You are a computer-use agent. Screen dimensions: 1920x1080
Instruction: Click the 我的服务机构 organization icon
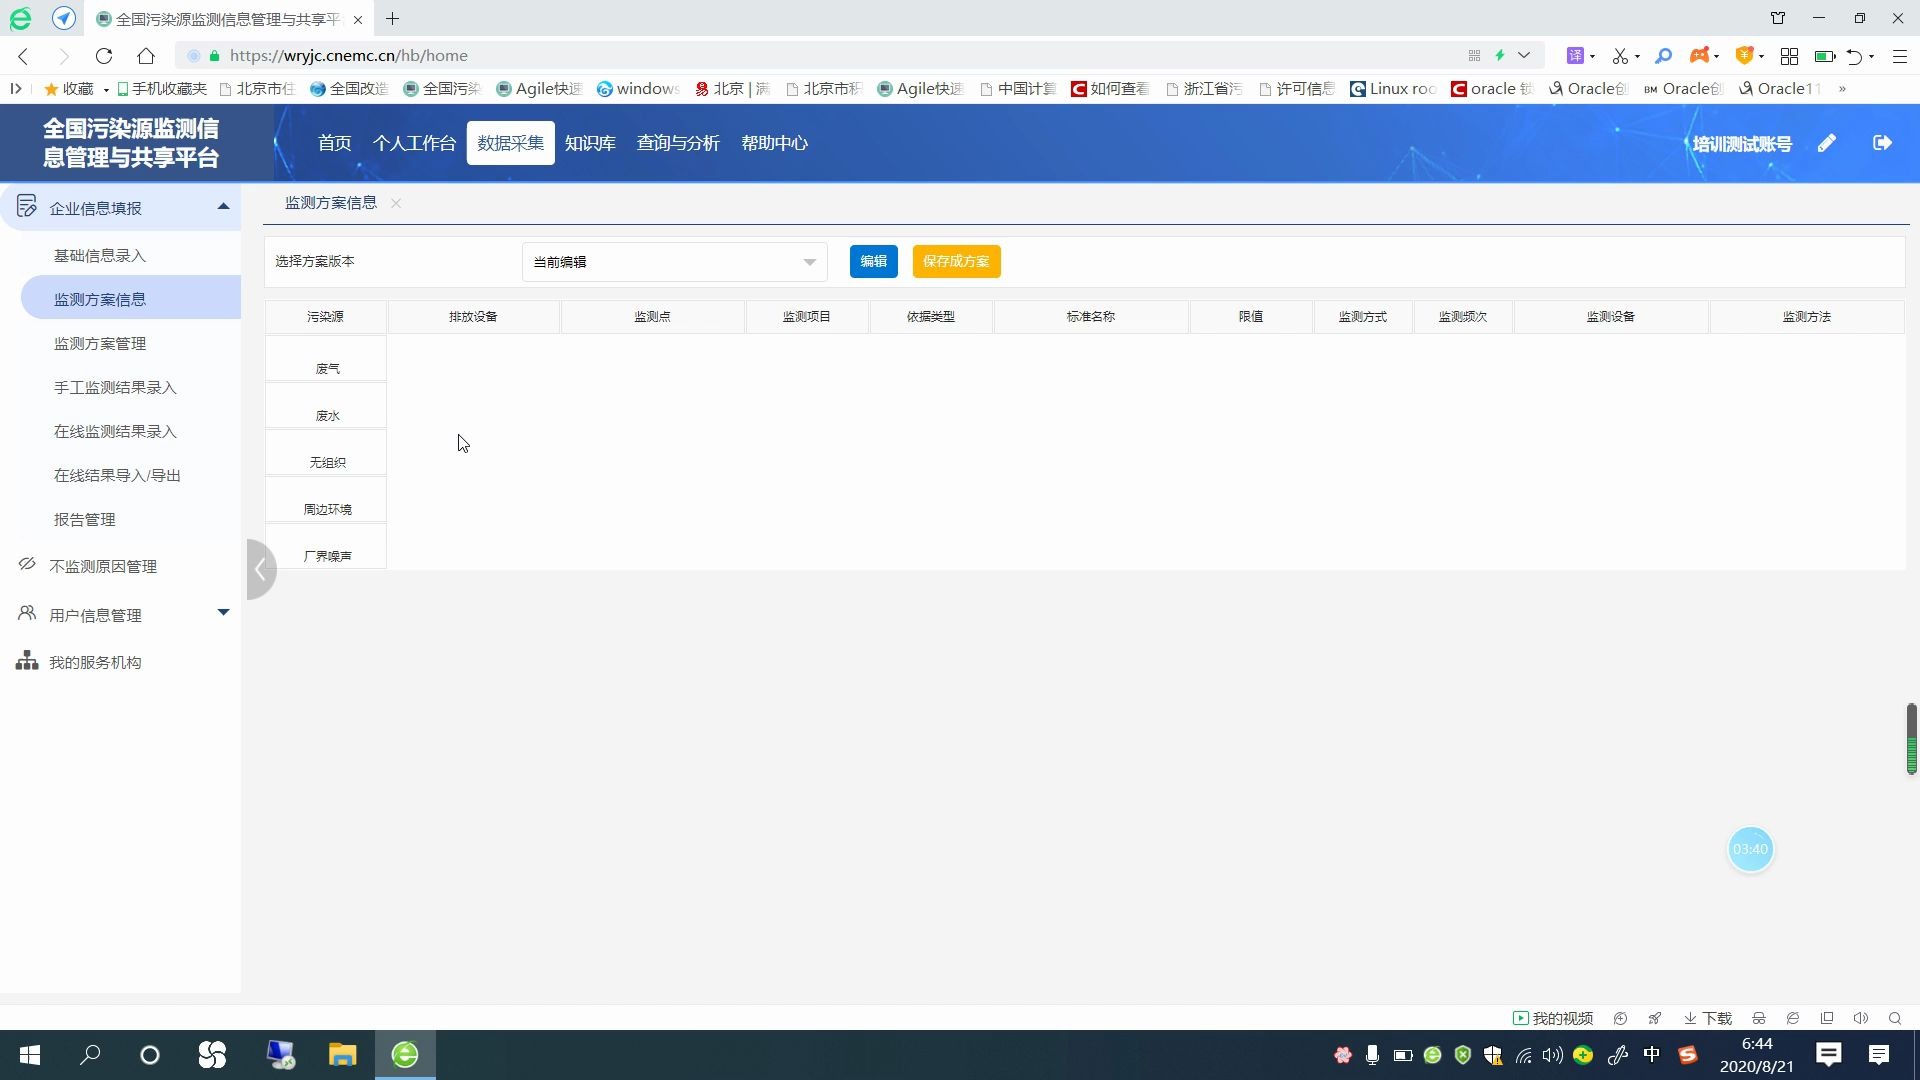(x=27, y=661)
